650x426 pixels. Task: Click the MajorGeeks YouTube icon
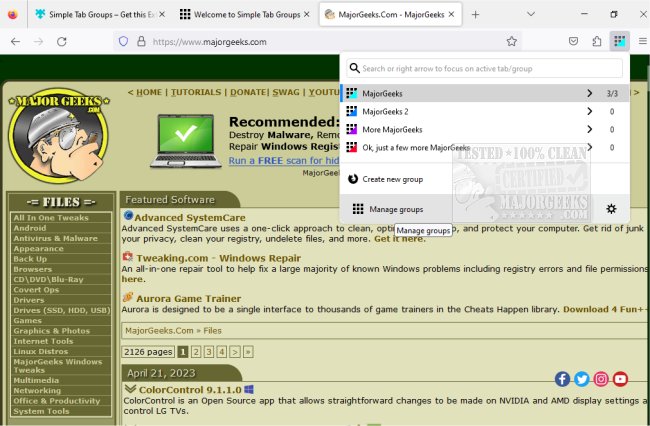pyautogui.click(x=620, y=379)
